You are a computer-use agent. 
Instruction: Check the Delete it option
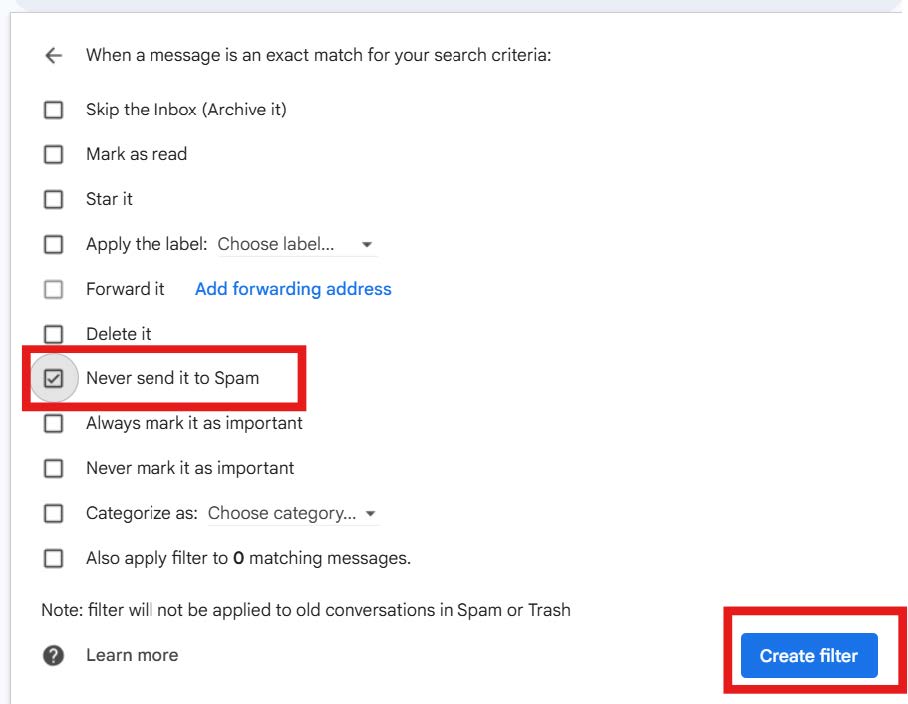point(53,333)
